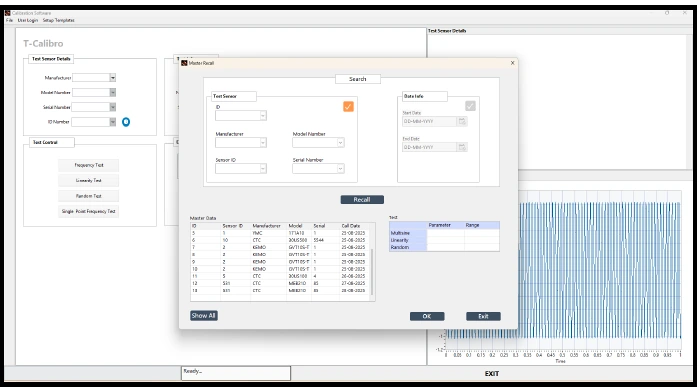Open End Date calendar picker icon
This screenshot has height=387, width=699.
click(x=462, y=147)
